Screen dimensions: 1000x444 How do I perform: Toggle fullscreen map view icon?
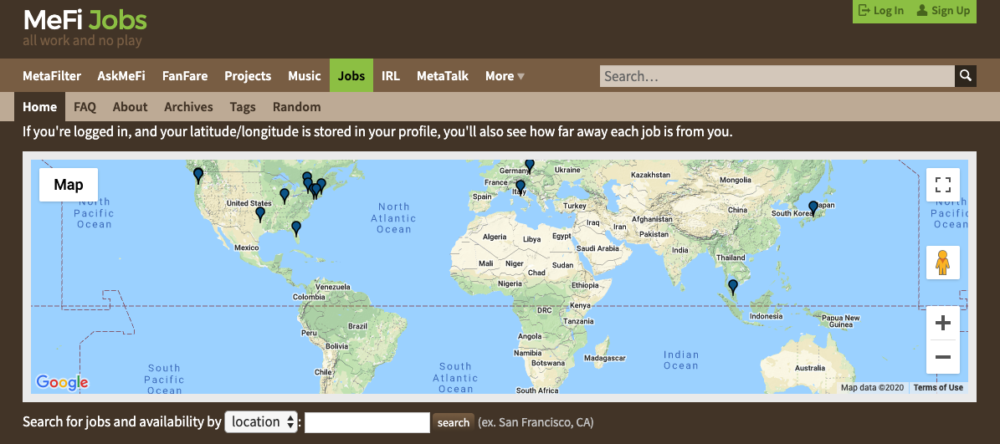tap(943, 184)
